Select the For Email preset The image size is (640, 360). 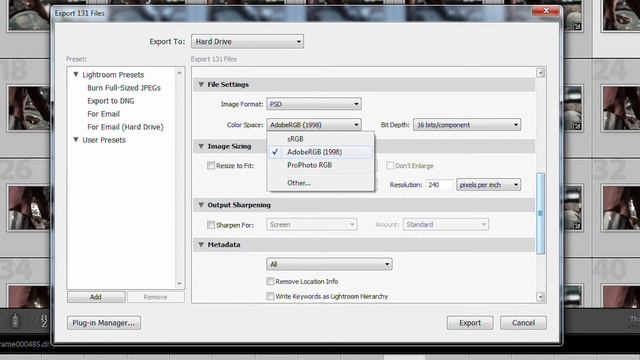click(x=103, y=114)
